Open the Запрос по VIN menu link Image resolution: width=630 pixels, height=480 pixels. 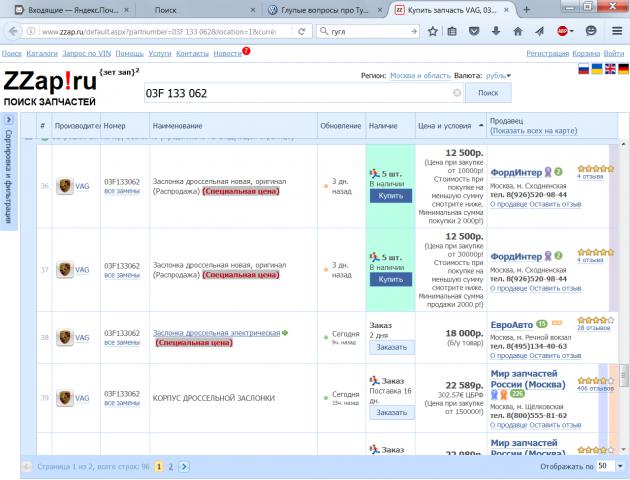[x=86, y=53]
